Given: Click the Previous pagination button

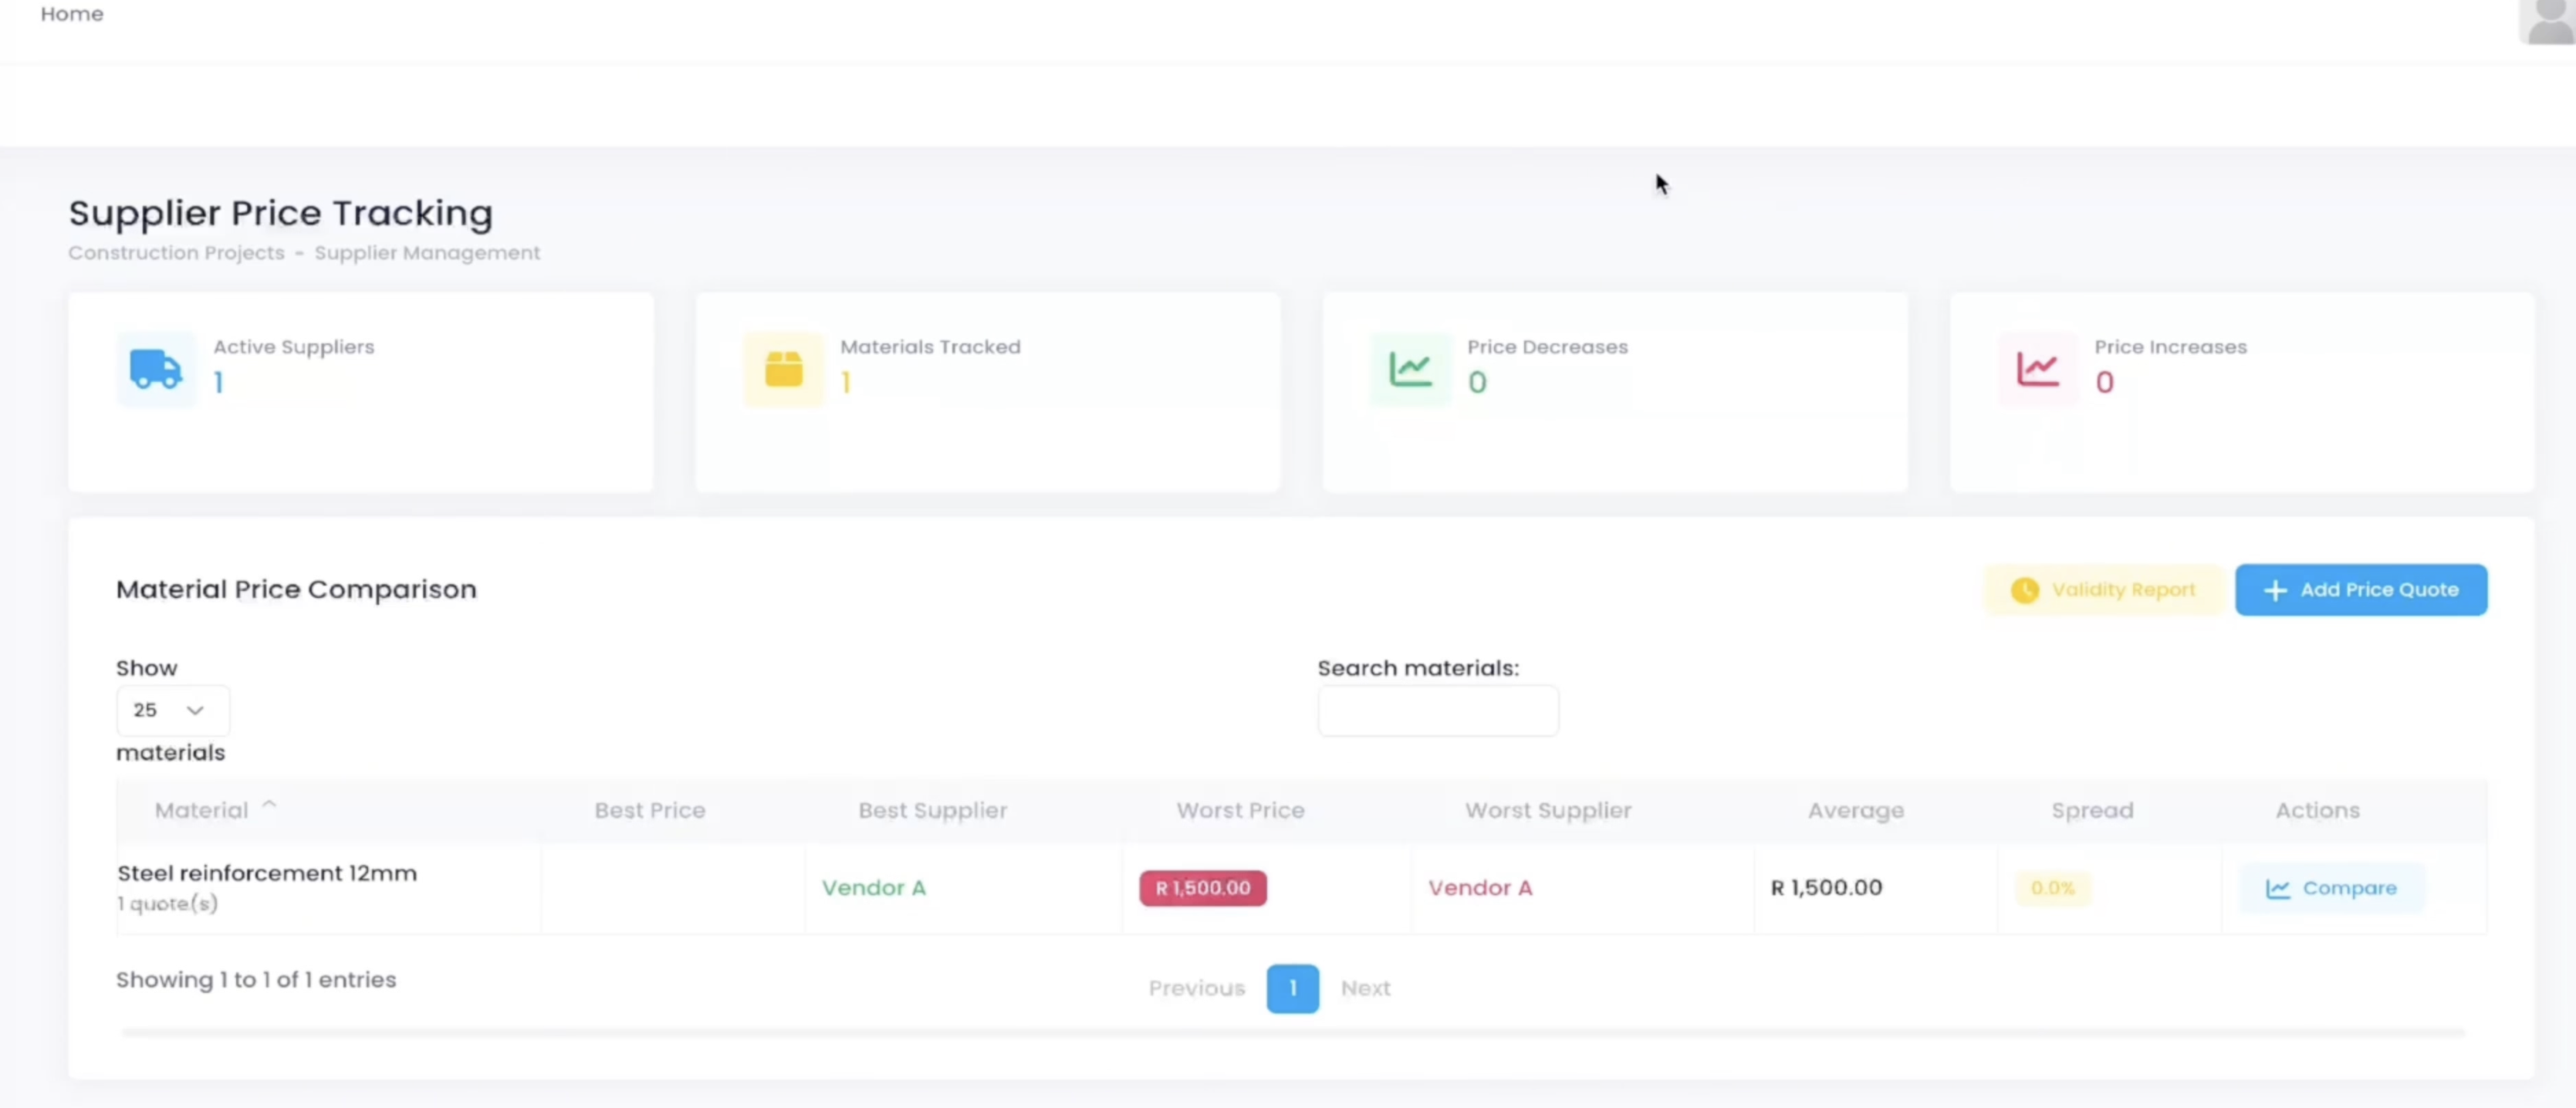Looking at the screenshot, I should [x=1196, y=988].
